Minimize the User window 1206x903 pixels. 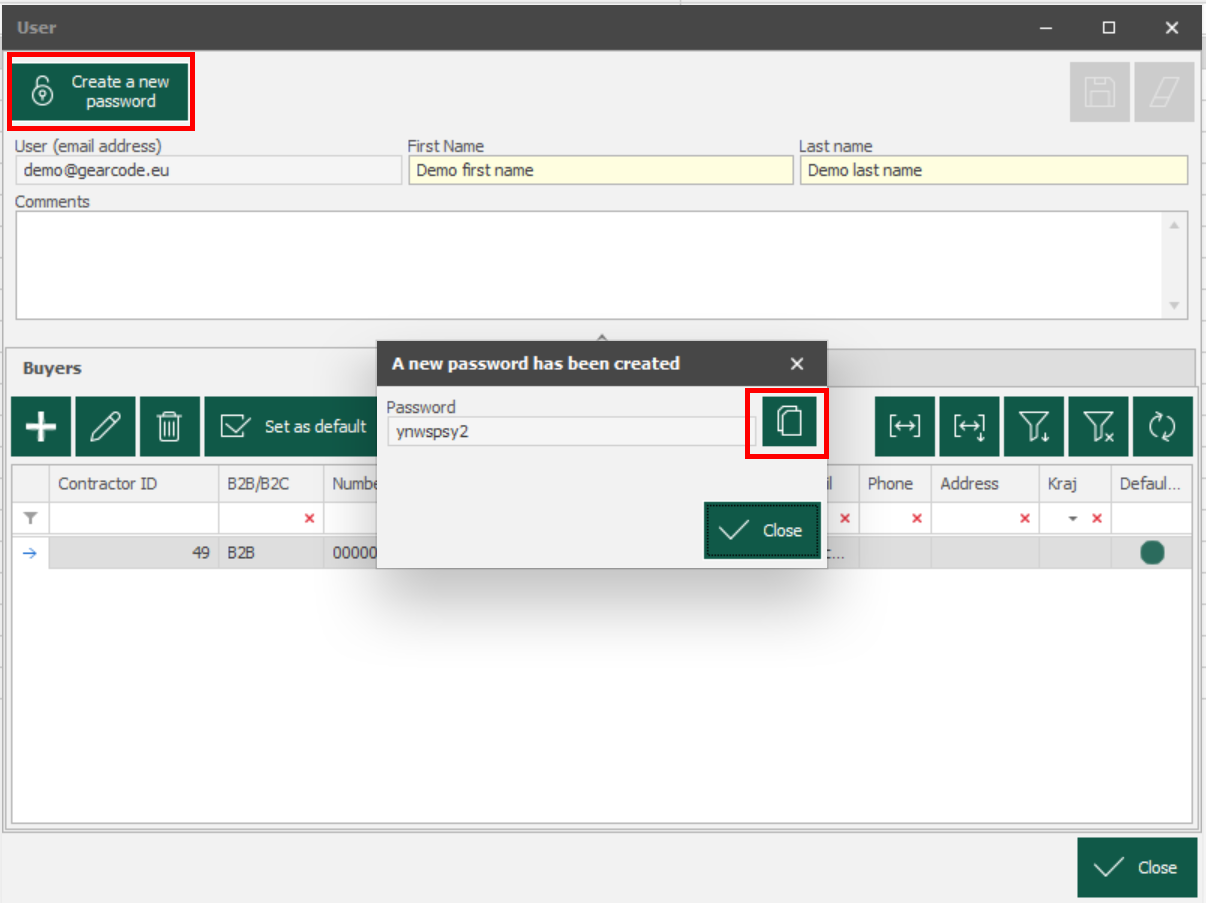point(1046,28)
